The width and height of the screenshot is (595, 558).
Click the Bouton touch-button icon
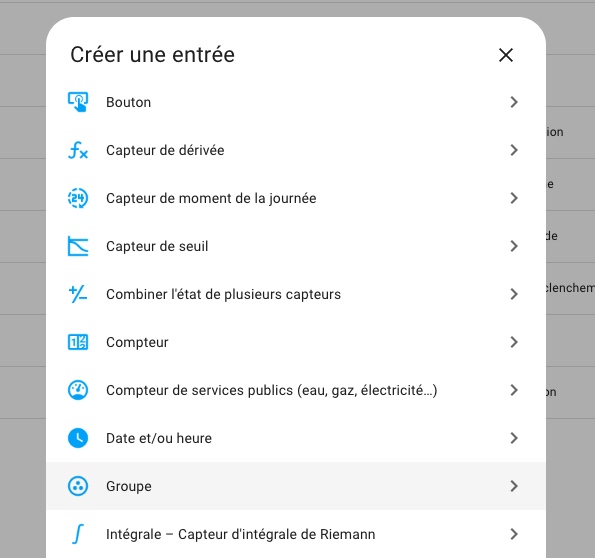click(x=78, y=102)
